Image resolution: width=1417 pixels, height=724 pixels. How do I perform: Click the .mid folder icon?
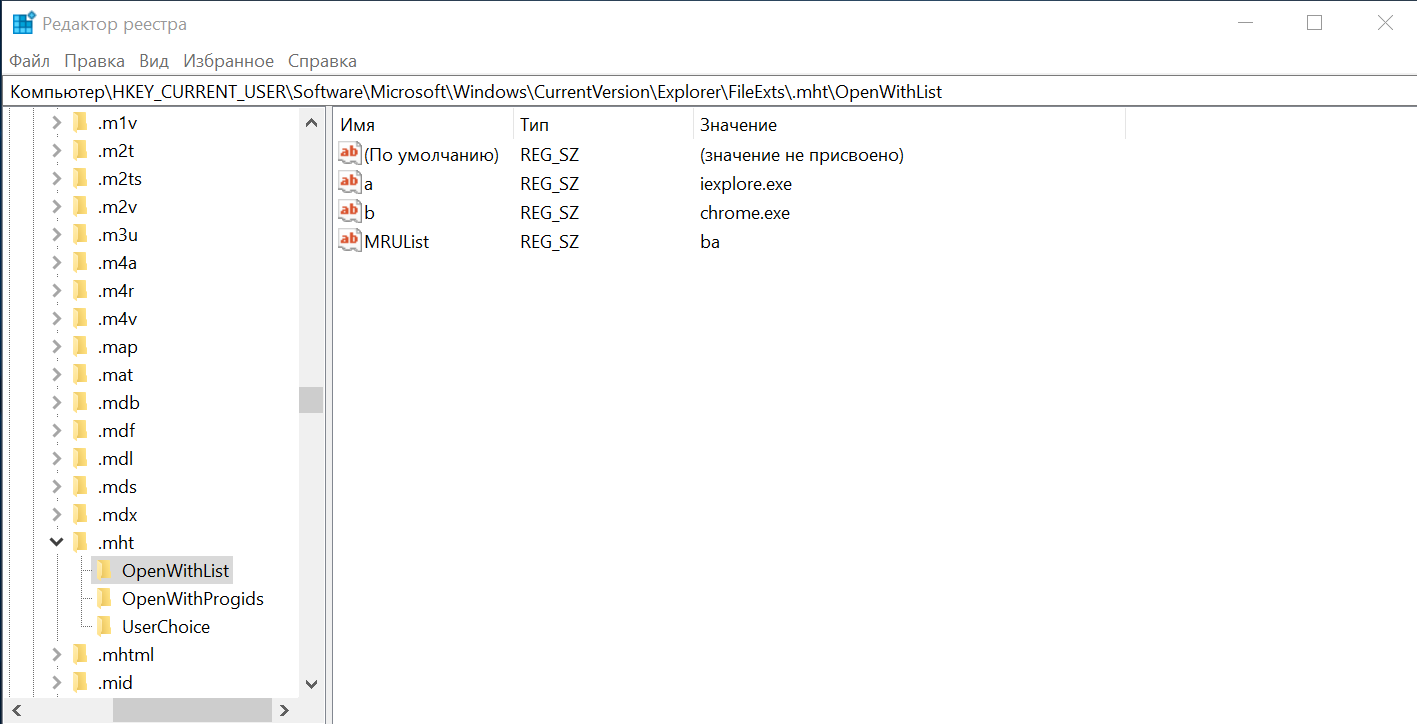81,683
